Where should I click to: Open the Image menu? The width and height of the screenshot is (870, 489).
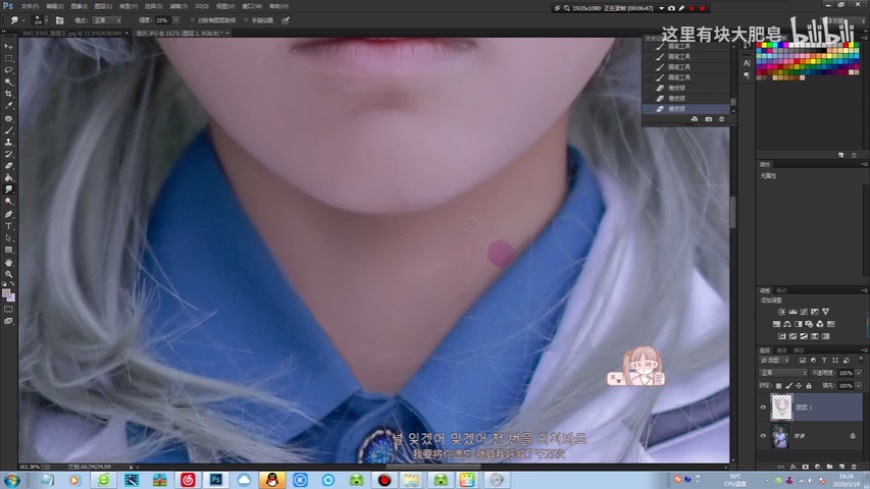point(79,7)
